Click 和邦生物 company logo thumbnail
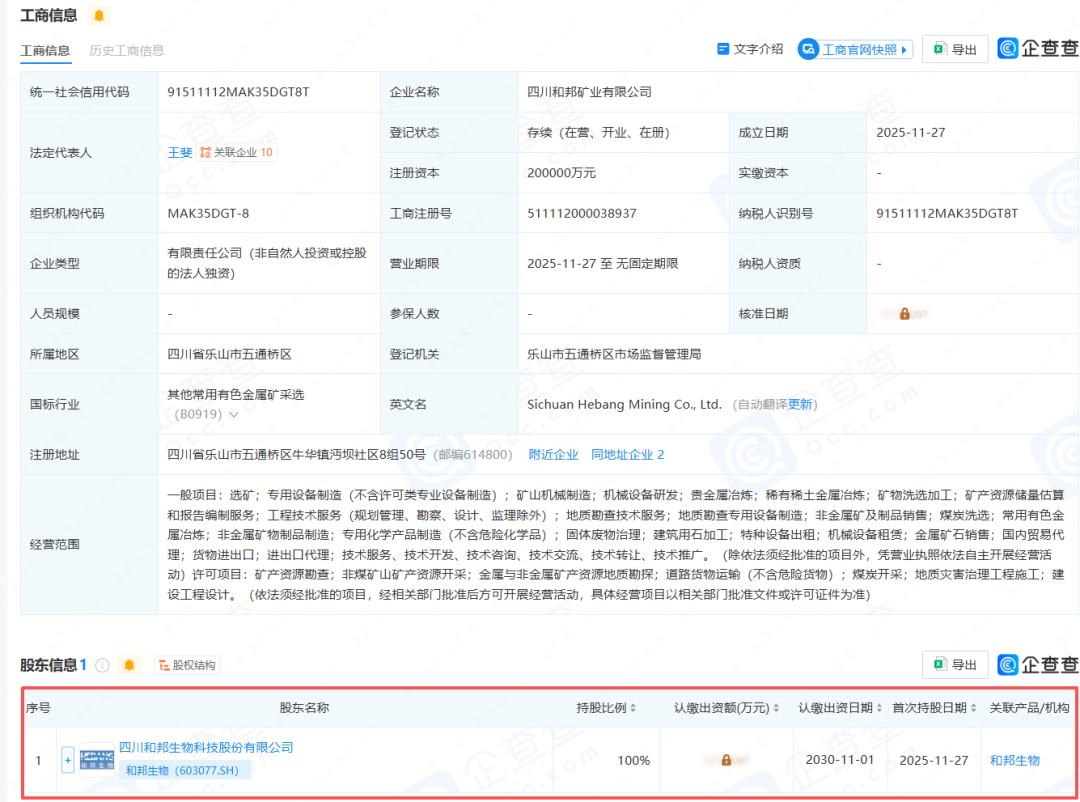 (97, 759)
